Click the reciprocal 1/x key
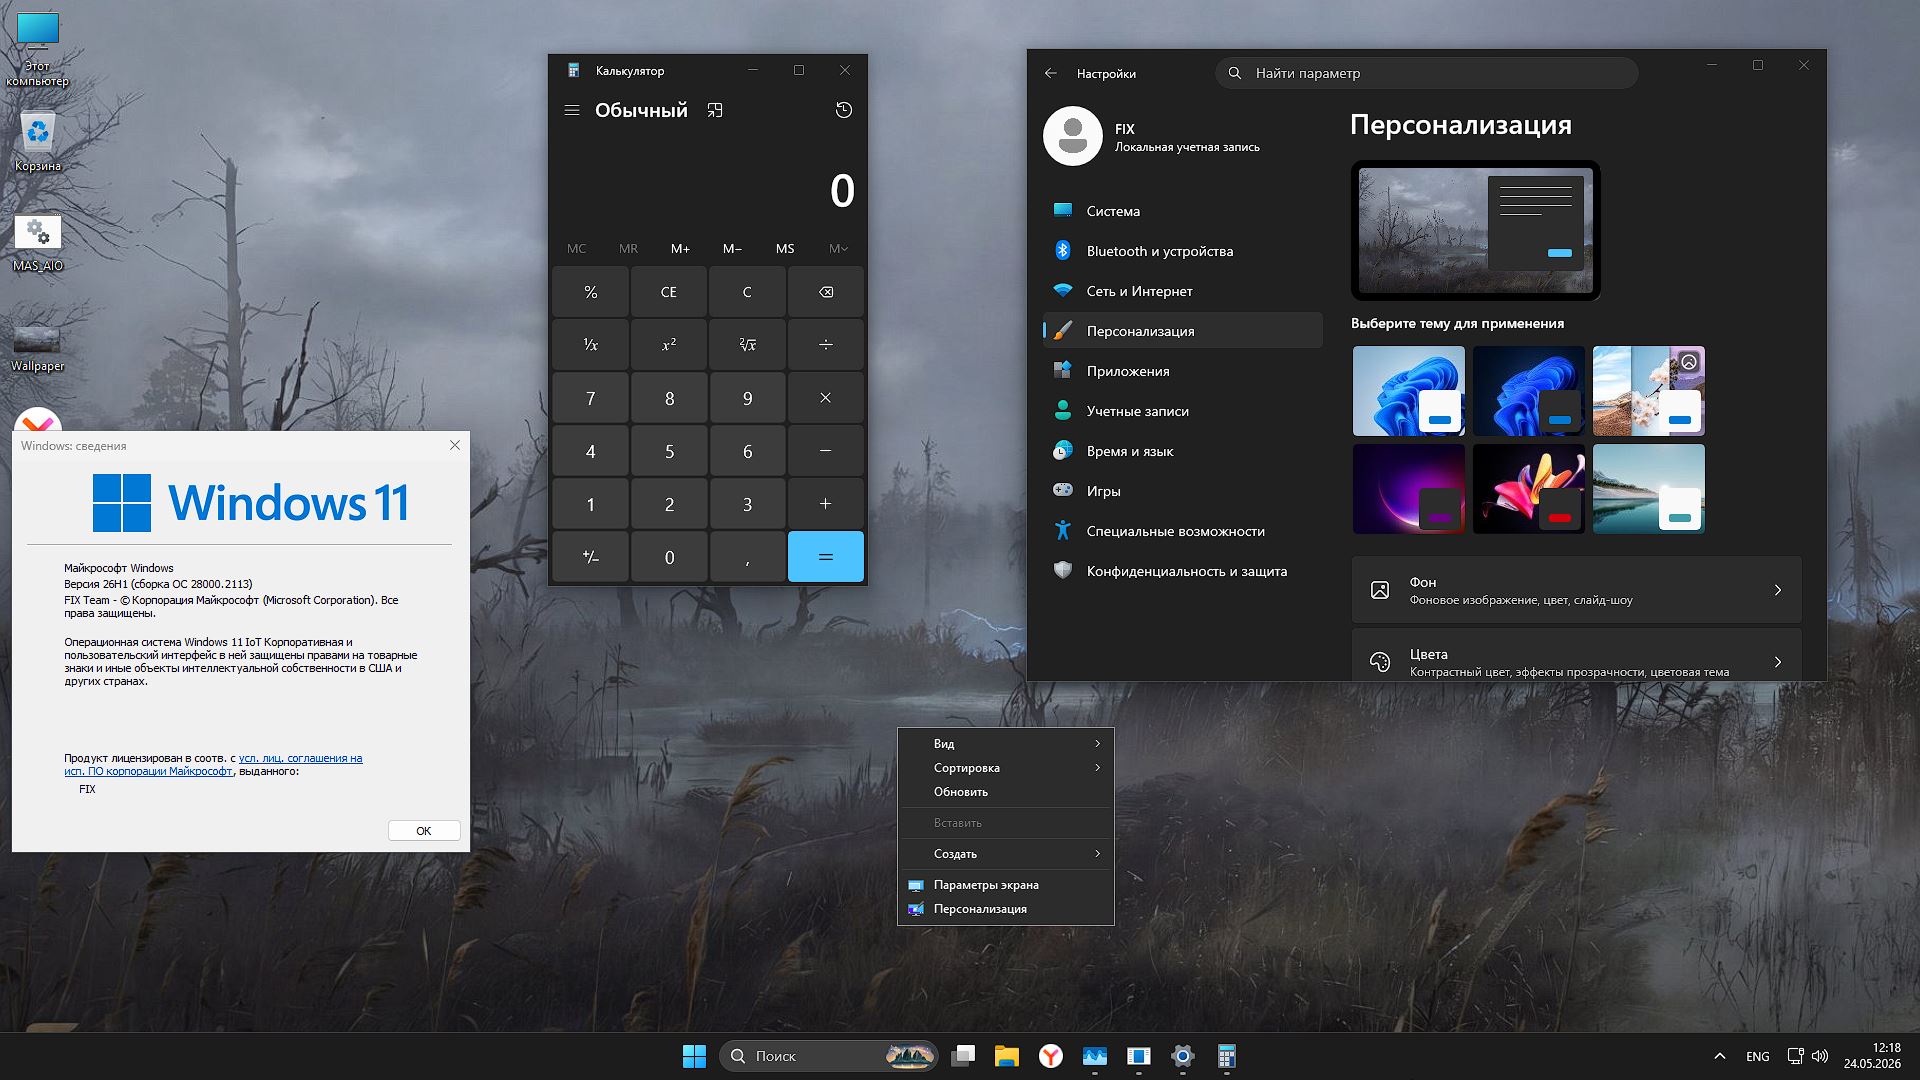Image resolution: width=1920 pixels, height=1080 pixels. (590, 345)
